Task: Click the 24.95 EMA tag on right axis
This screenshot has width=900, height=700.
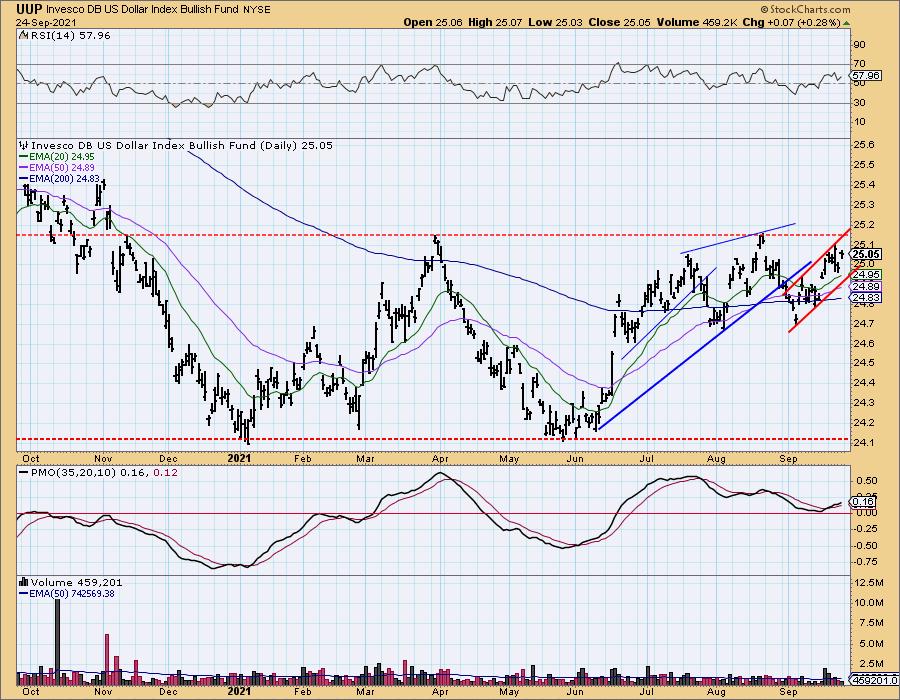Action: pyautogui.click(x=866, y=275)
